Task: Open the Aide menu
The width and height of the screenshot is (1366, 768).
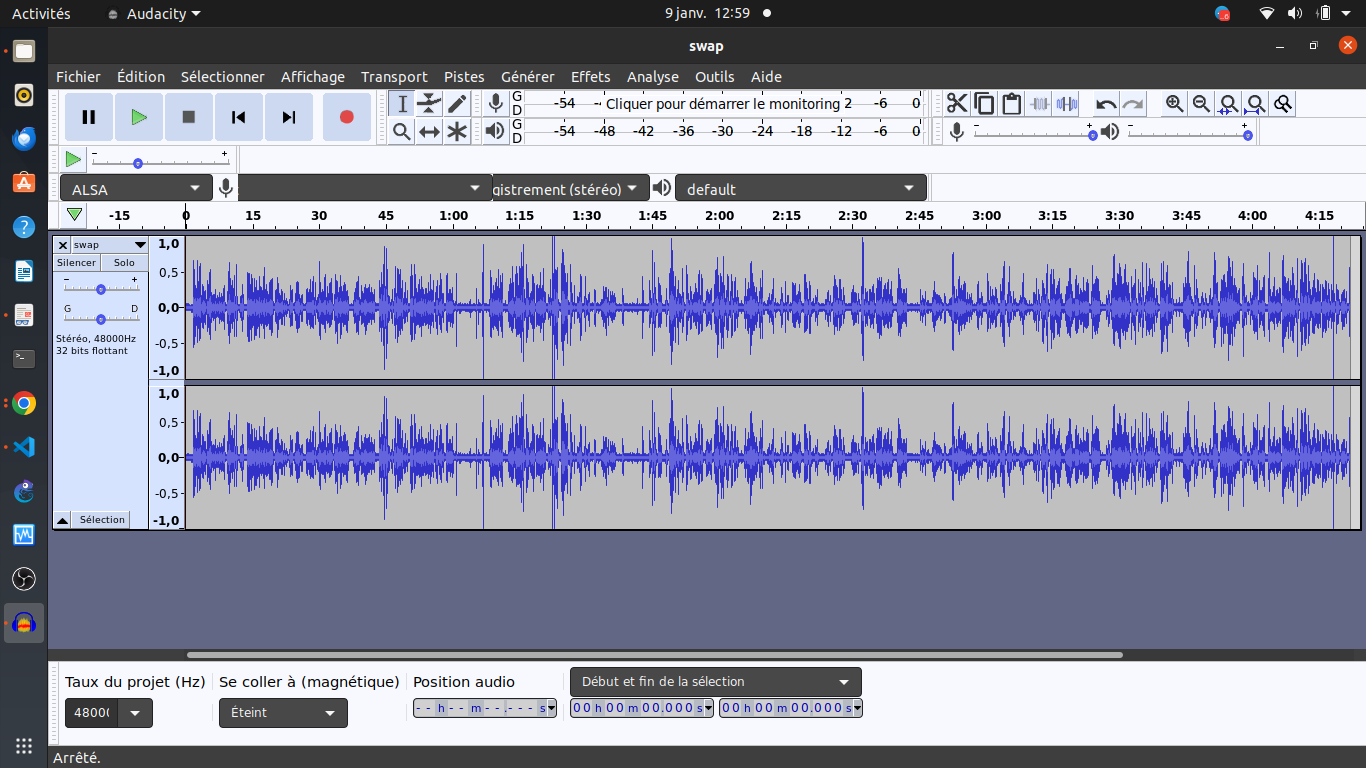Action: coord(767,77)
